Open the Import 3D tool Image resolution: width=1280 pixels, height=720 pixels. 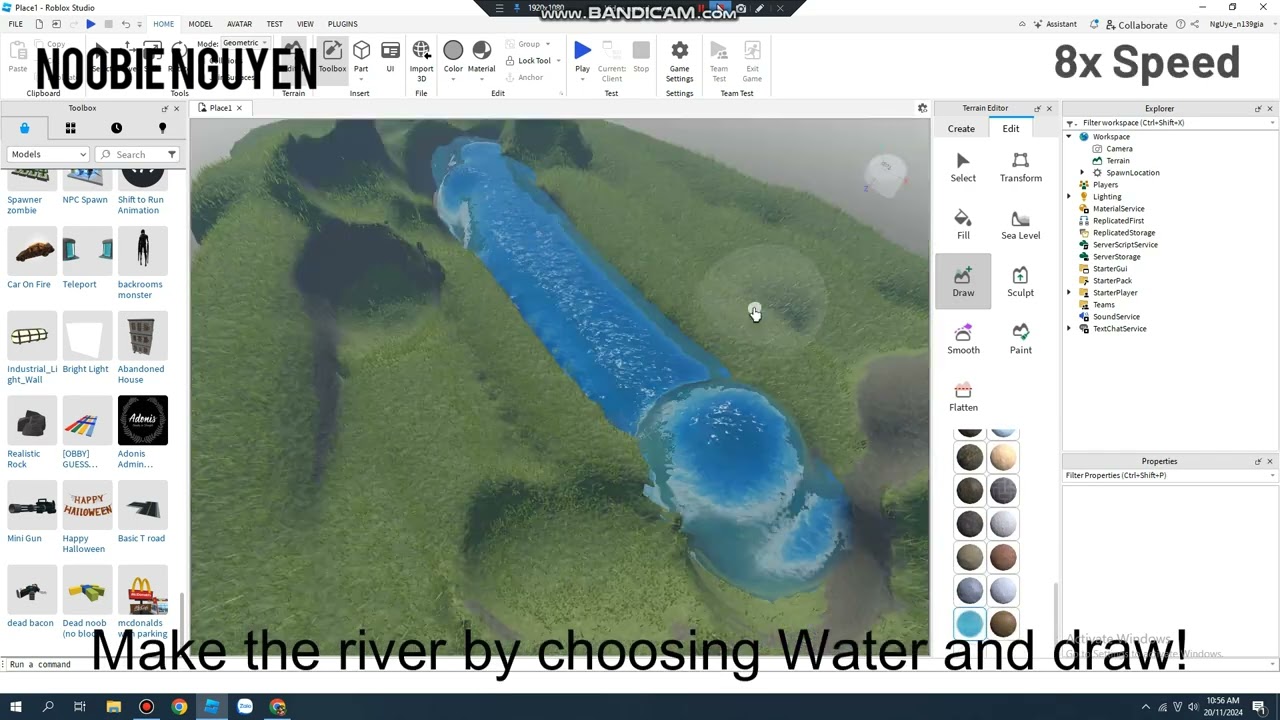tap(421, 60)
